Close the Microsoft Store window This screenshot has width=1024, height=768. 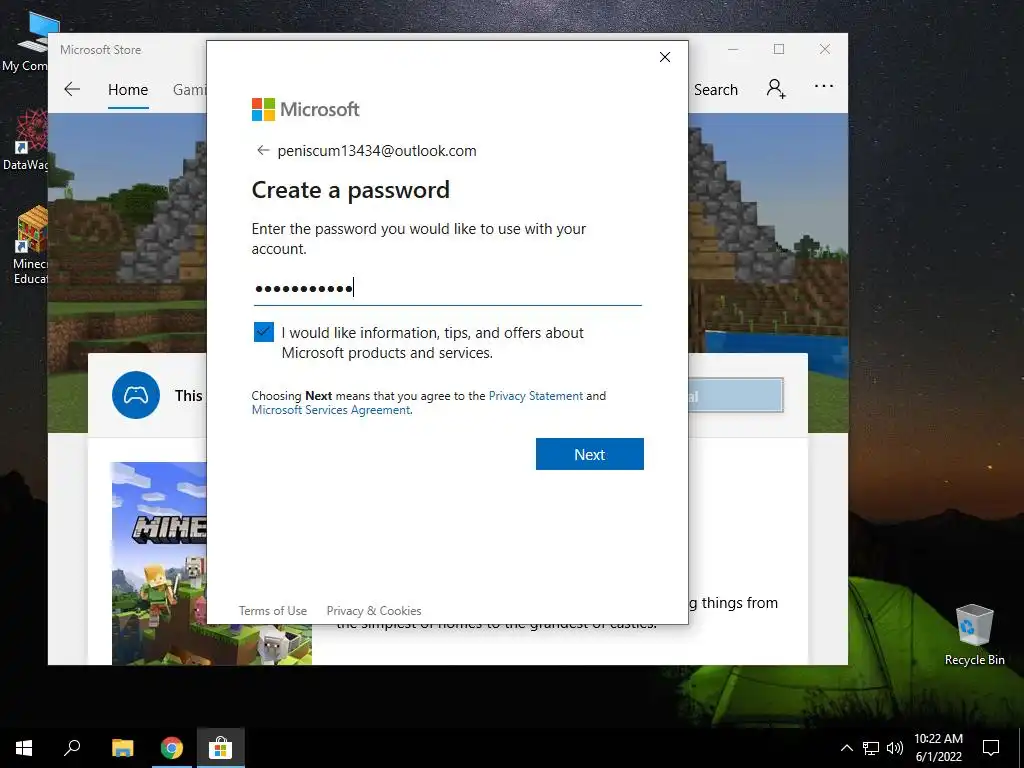point(825,50)
